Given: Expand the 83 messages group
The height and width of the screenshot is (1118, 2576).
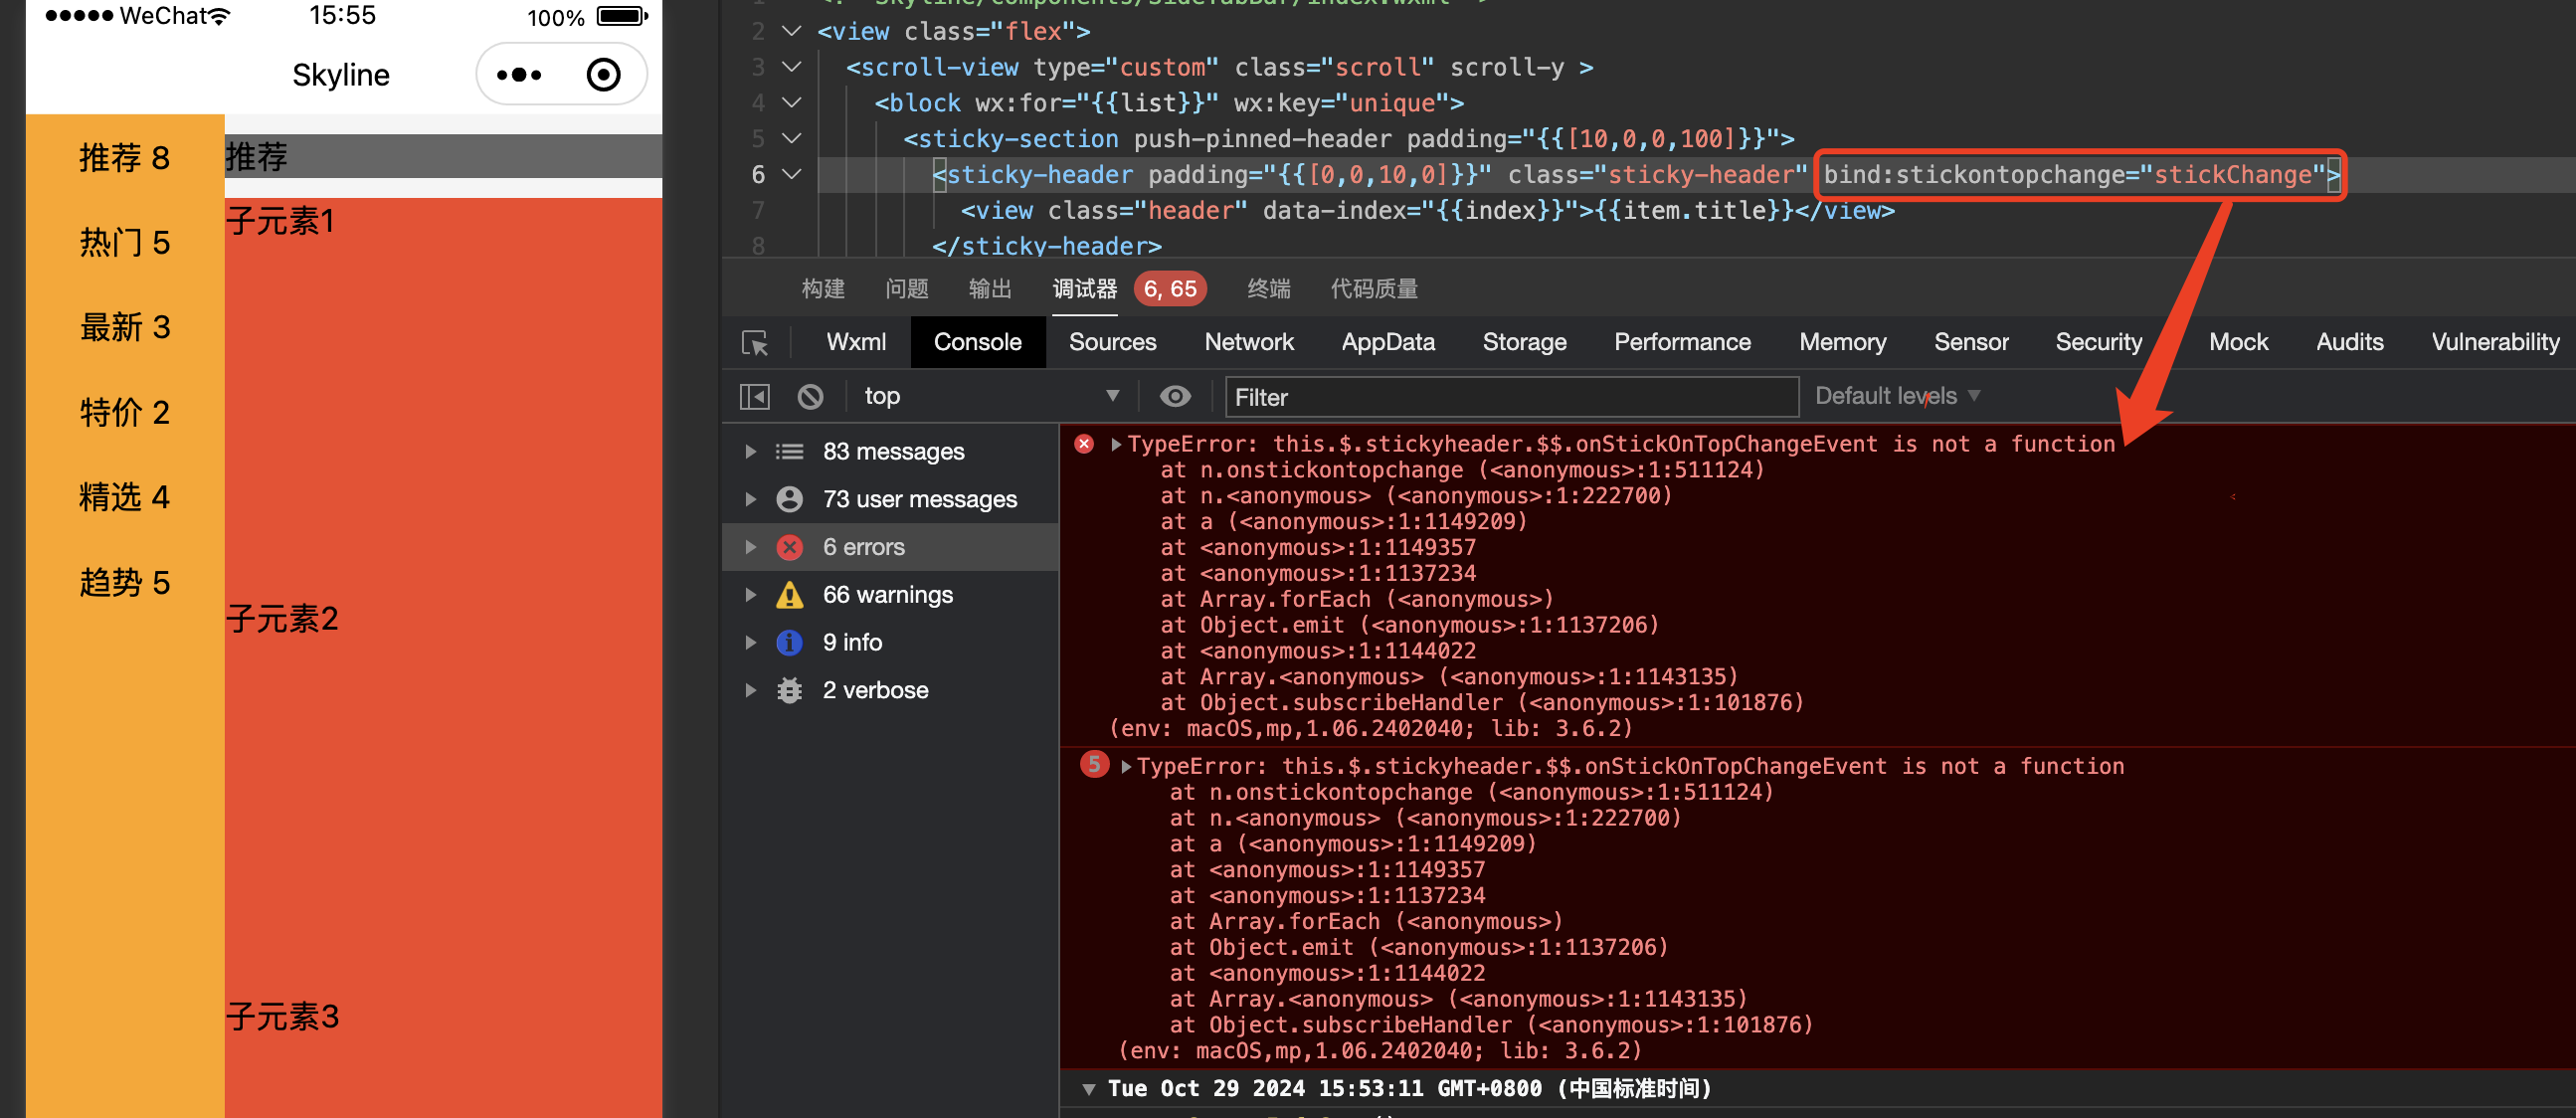Looking at the screenshot, I should [750, 452].
